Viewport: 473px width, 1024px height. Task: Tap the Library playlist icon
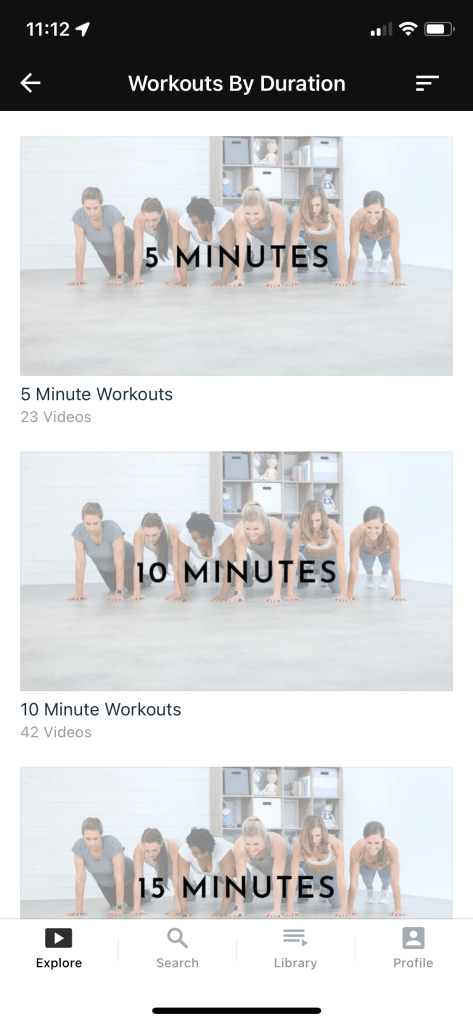tap(295, 938)
